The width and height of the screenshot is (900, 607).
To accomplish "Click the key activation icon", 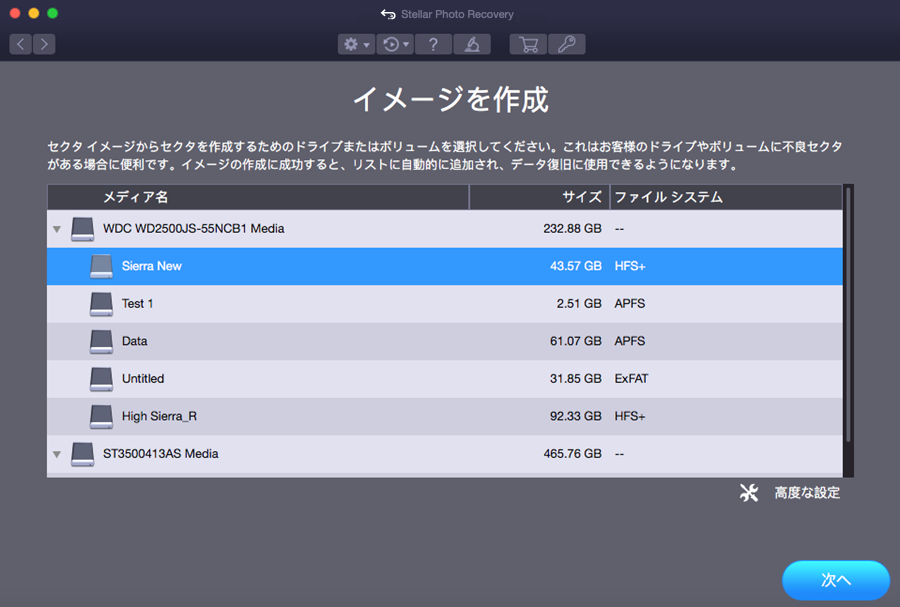I will tap(567, 44).
